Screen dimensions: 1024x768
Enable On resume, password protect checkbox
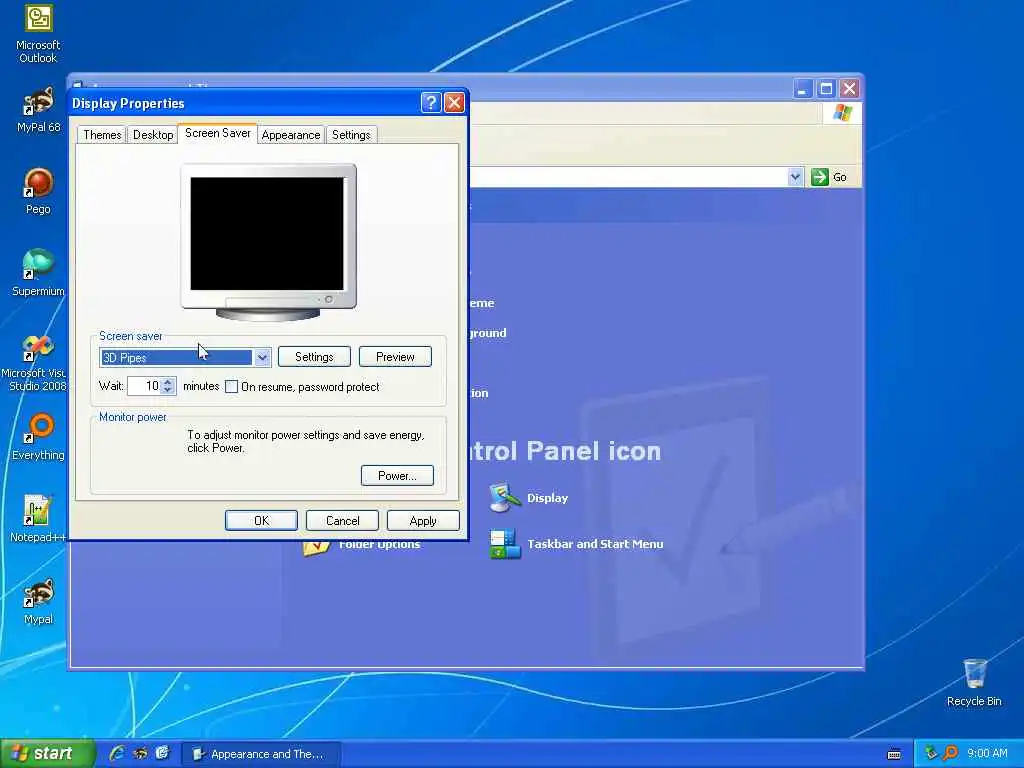click(231, 387)
